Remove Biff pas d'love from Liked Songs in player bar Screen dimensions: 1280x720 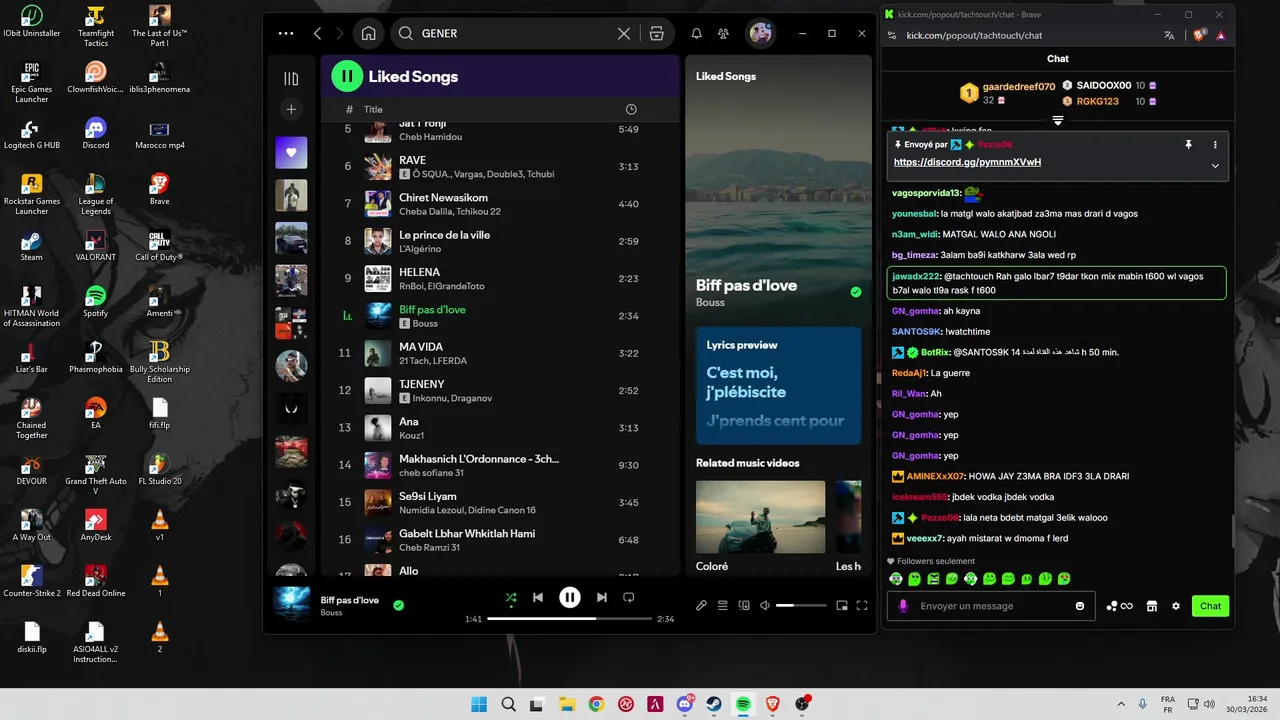[398, 605]
